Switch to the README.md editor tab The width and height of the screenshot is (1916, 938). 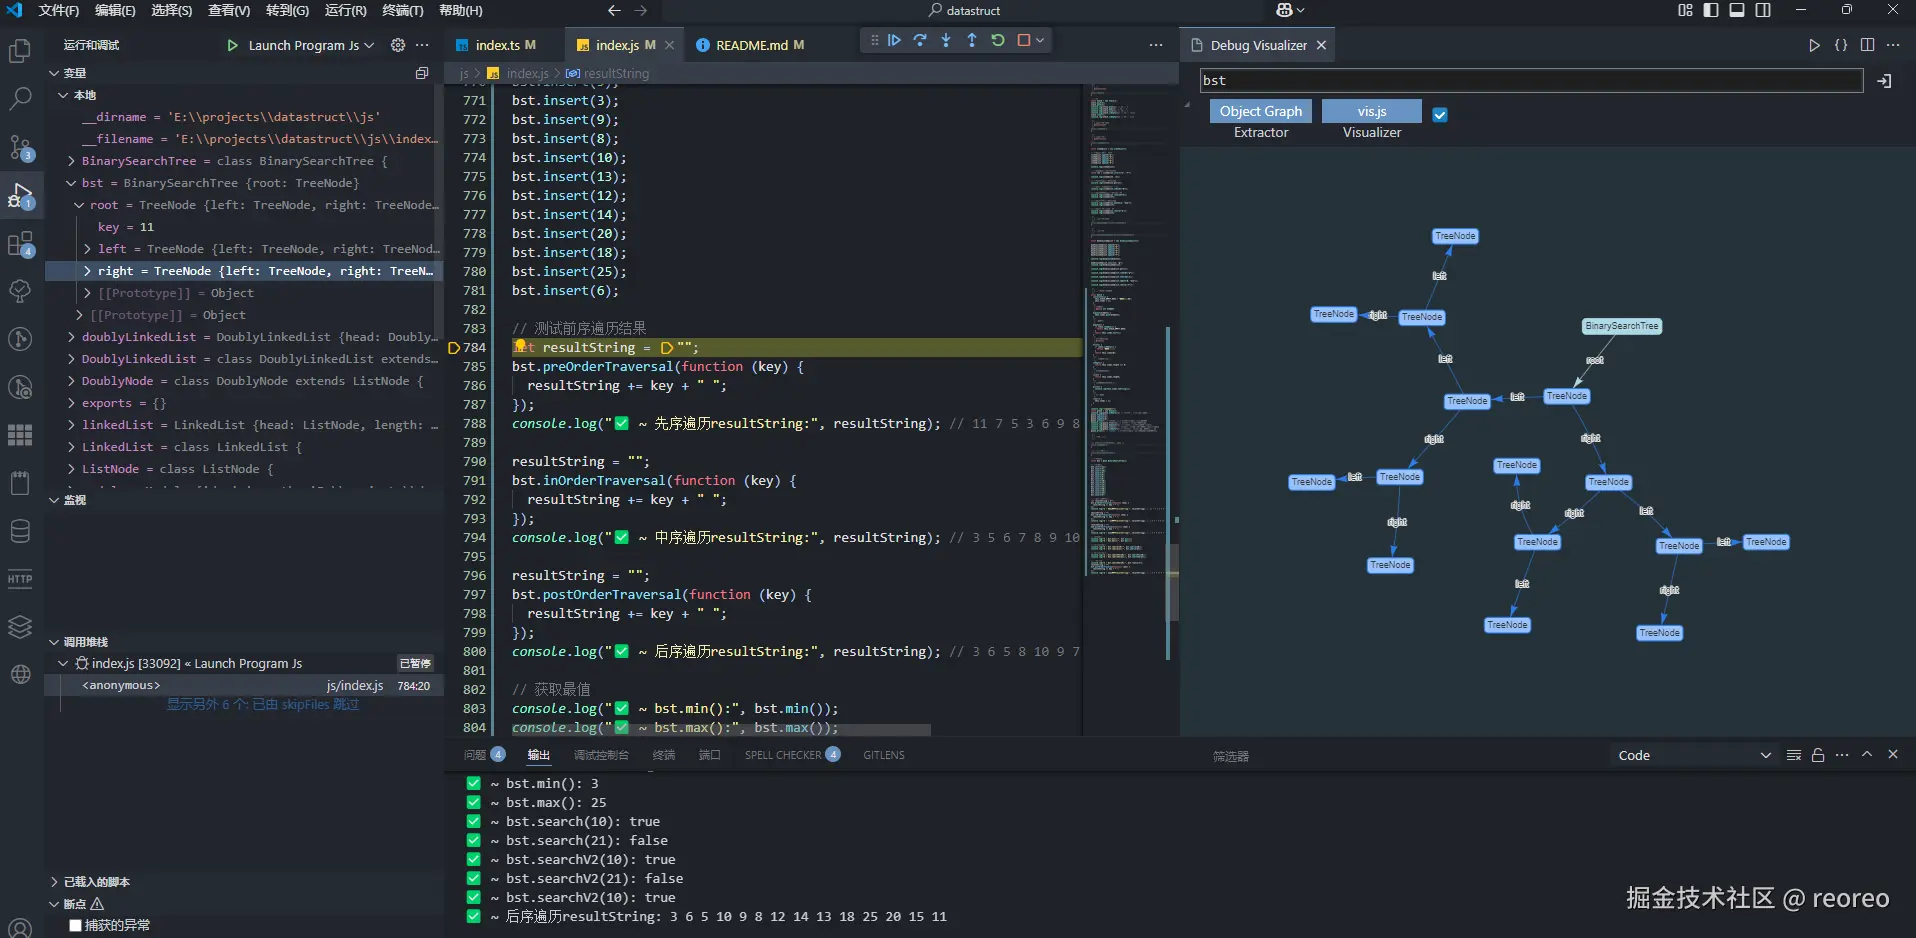click(x=751, y=45)
